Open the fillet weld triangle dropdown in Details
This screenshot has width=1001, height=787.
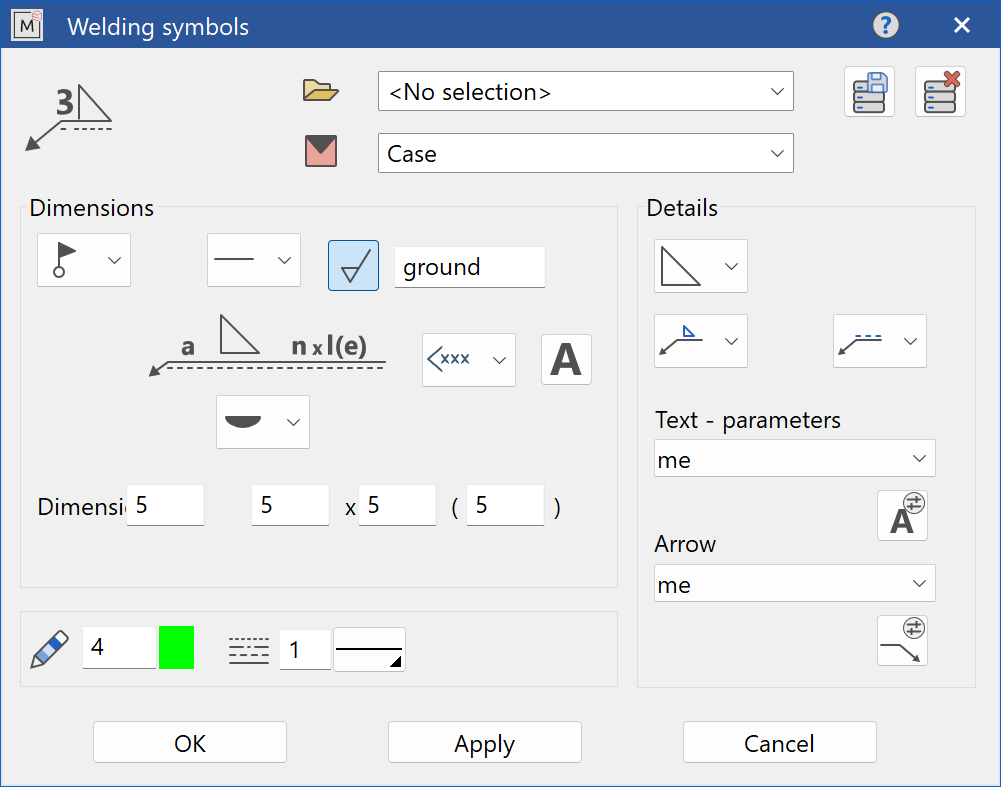[x=700, y=266]
